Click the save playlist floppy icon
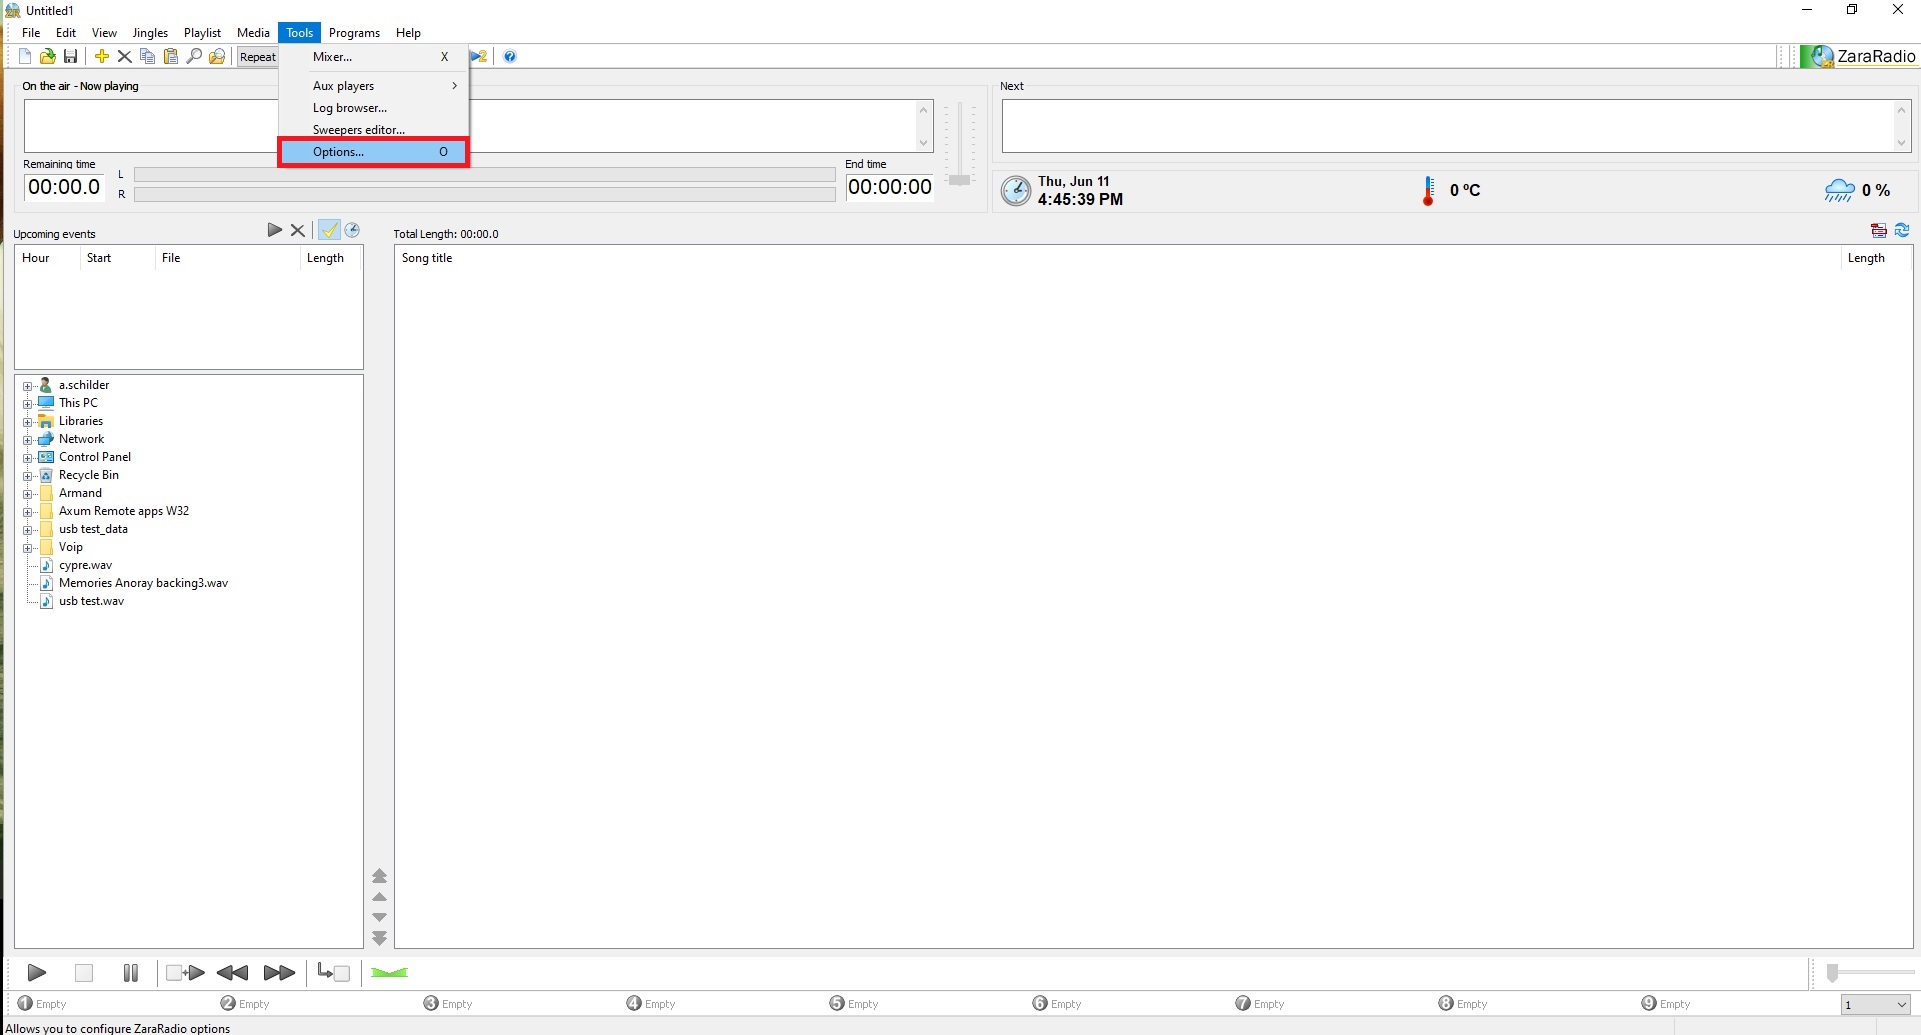Viewport: 1921px width, 1035px height. (x=70, y=57)
